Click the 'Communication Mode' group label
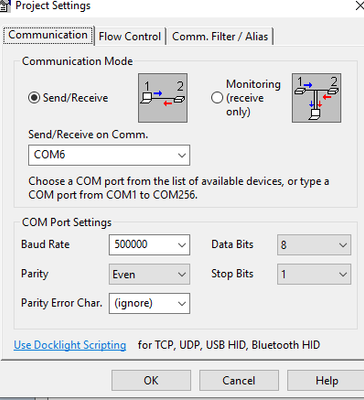Image resolution: width=364 pixels, height=400 pixels. (x=77, y=61)
